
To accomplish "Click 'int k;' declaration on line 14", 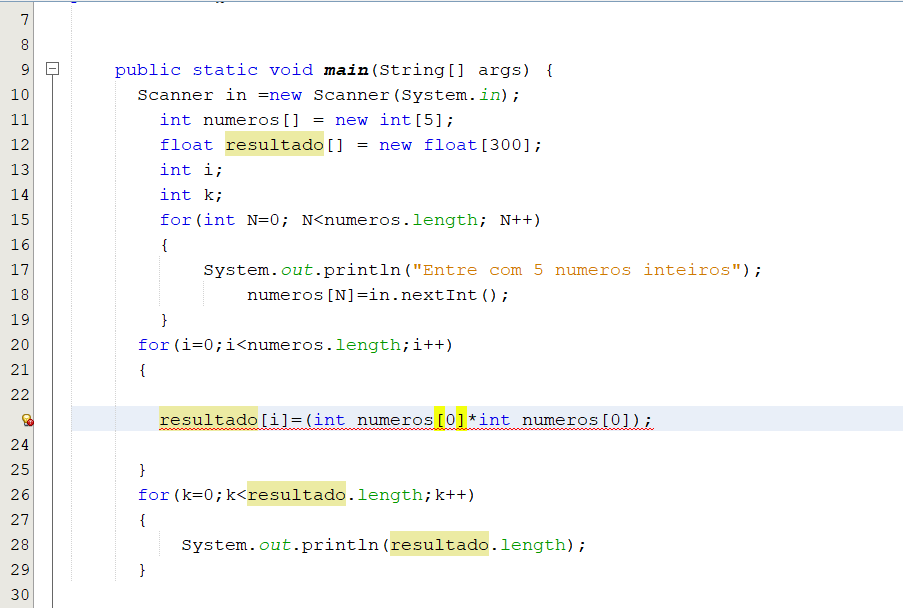I will point(191,195).
